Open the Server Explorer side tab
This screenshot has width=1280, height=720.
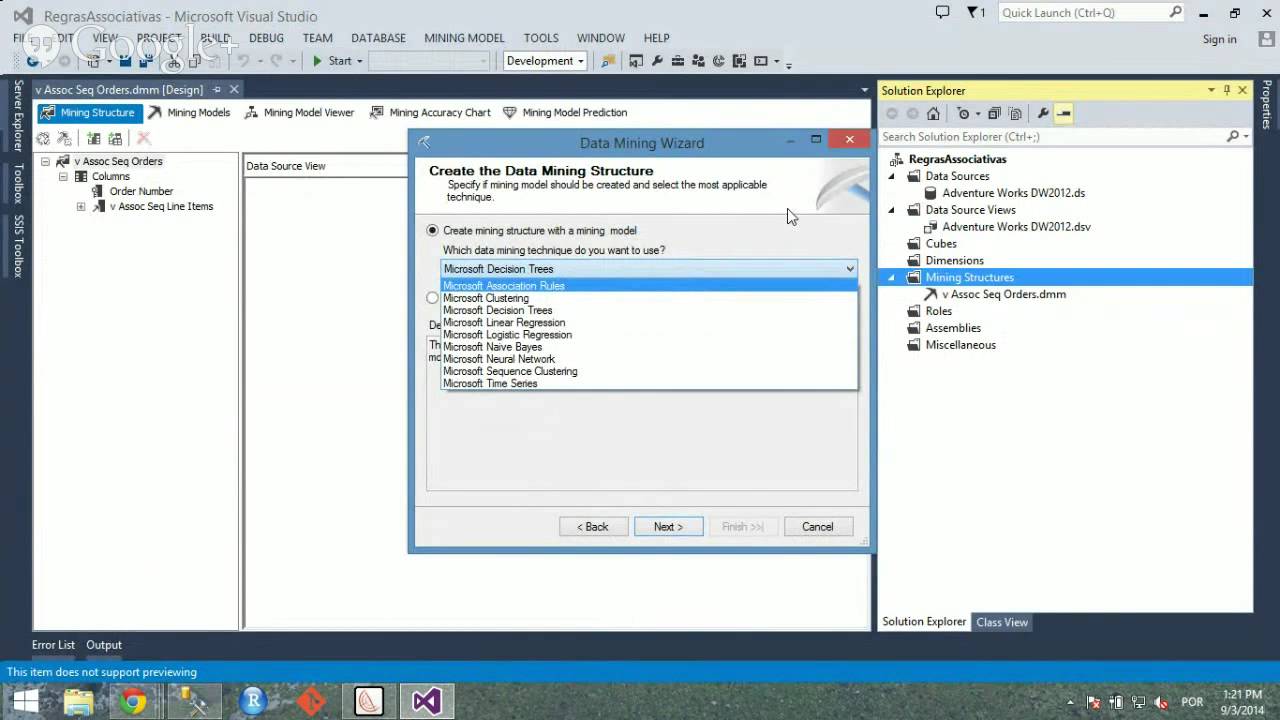click(x=17, y=116)
